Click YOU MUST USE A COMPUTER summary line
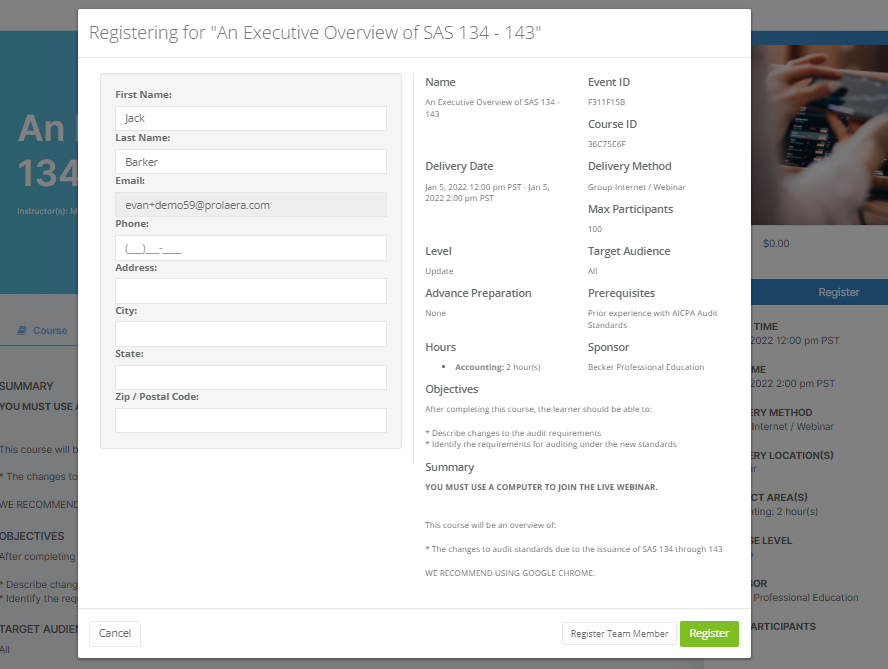 click(541, 487)
